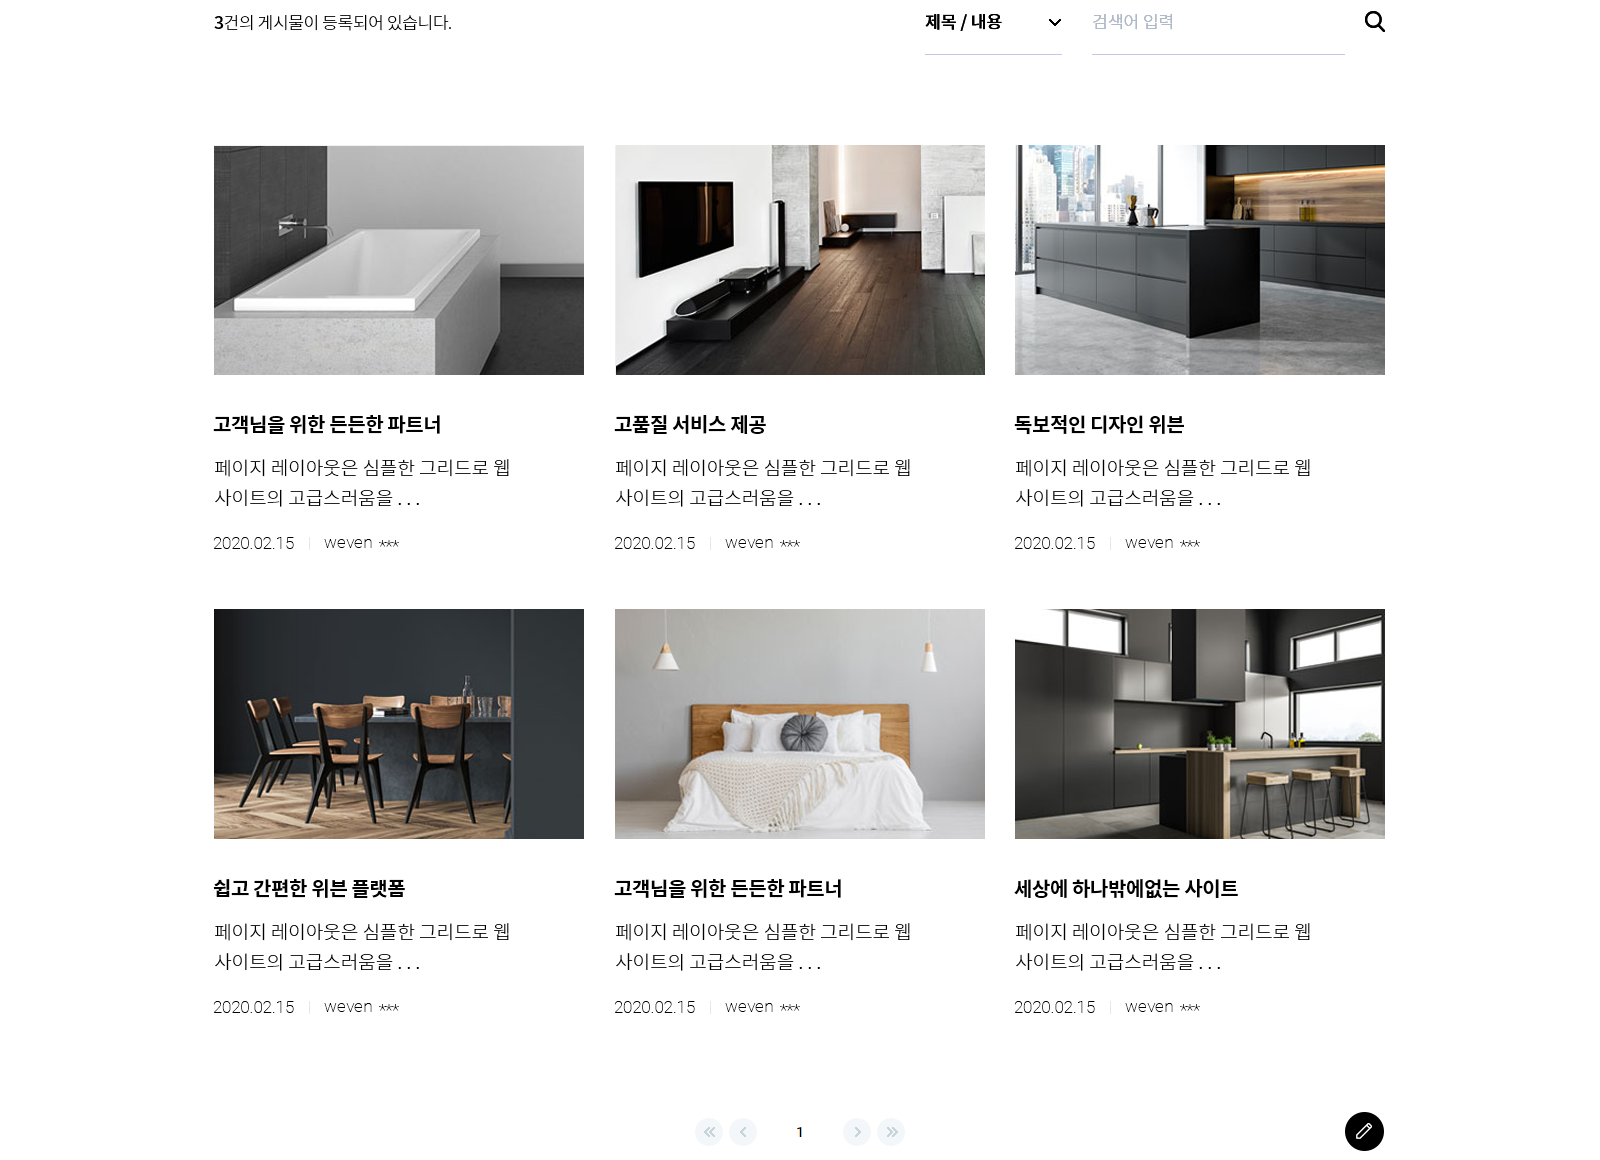Click the search magnifier icon
The width and height of the screenshot is (1600, 1160).
click(1375, 22)
